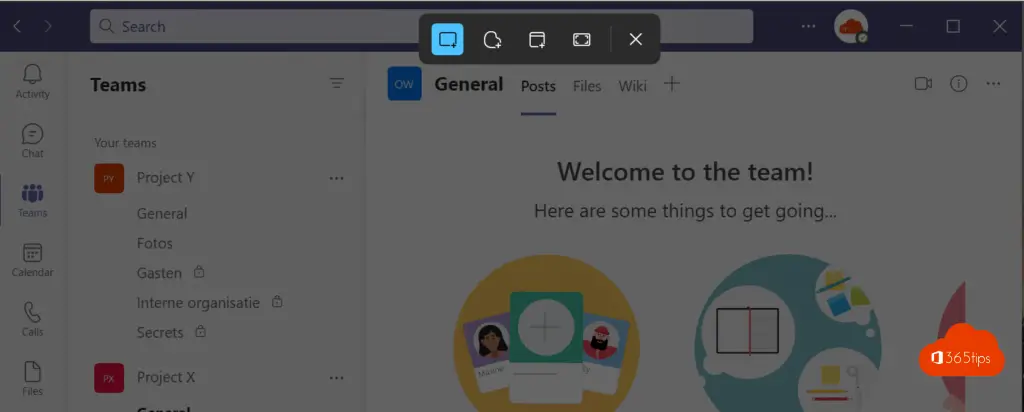Viewport: 1024px width, 412px height.
Task: Open the Secrets private channel
Action: [160, 332]
